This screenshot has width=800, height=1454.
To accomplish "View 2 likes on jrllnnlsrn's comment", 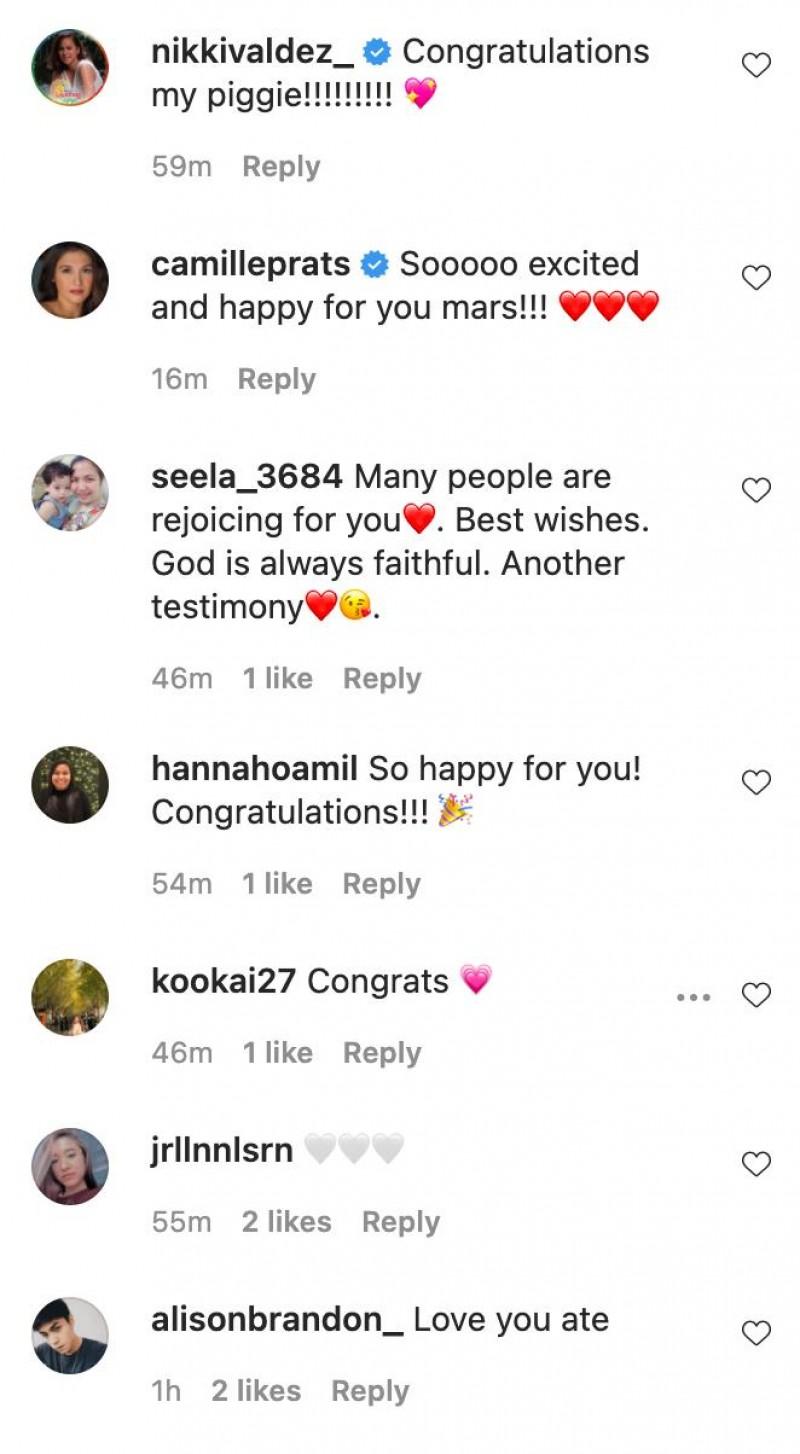I will (x=286, y=1222).
